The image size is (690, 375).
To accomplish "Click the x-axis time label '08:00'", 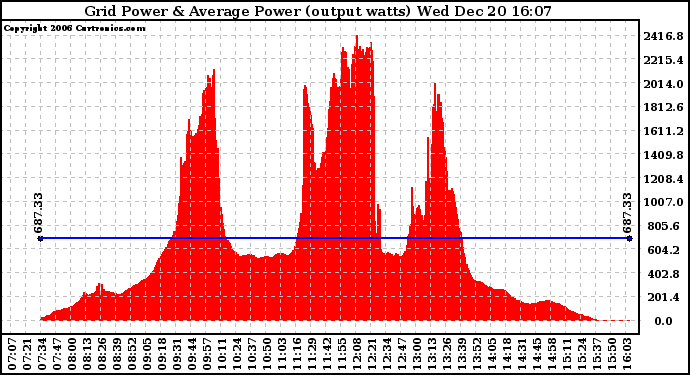I will tap(72, 354).
